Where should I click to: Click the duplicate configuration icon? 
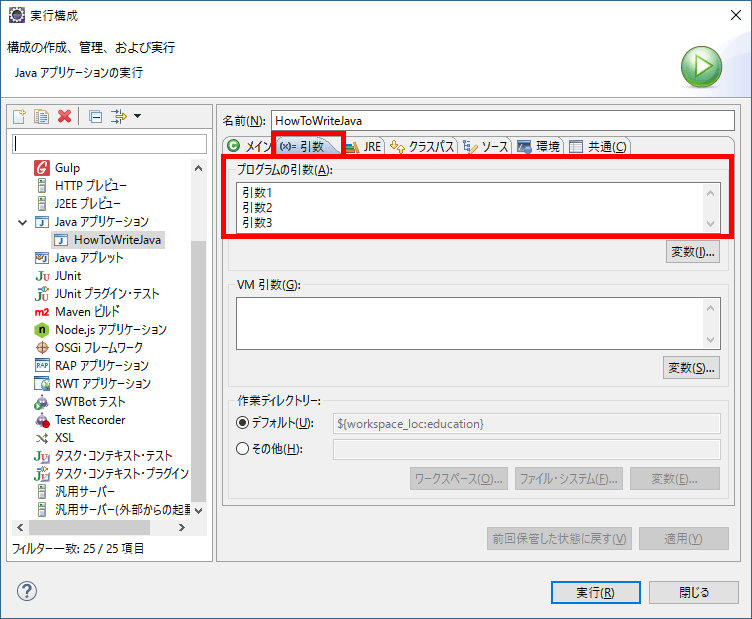click(x=41, y=117)
